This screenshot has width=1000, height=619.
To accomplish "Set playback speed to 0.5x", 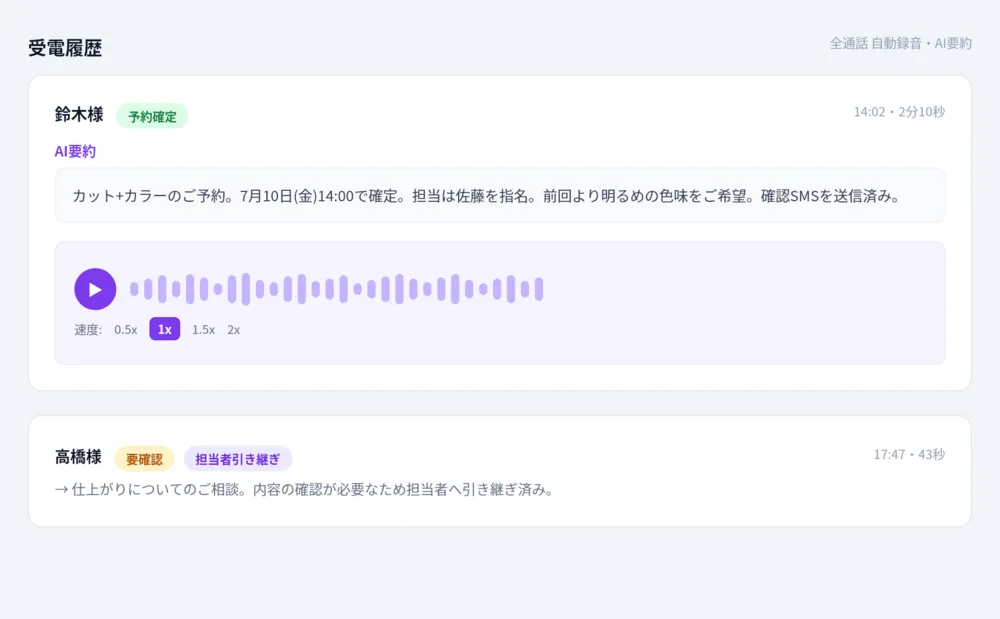I will click(126, 330).
